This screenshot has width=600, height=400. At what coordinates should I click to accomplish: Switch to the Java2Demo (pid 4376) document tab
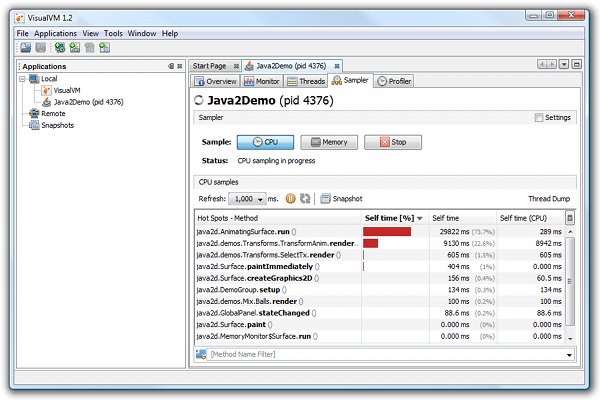(291, 66)
